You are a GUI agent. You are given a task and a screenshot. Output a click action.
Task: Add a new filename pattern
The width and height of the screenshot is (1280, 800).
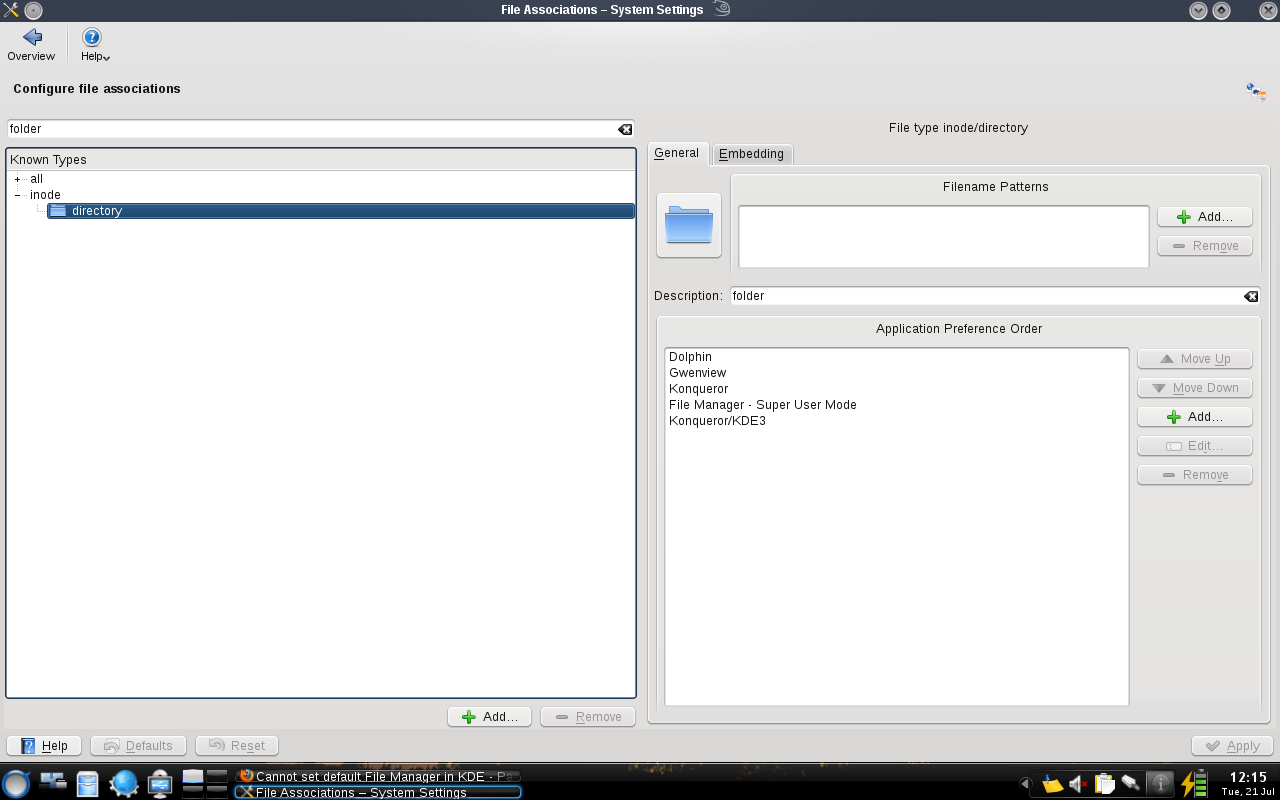point(1205,217)
